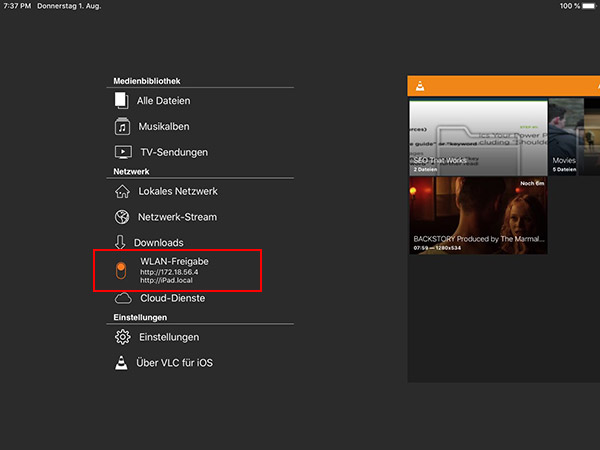Click the VLC cone icon beside Über VLC
The image size is (600, 450).
pos(121,363)
